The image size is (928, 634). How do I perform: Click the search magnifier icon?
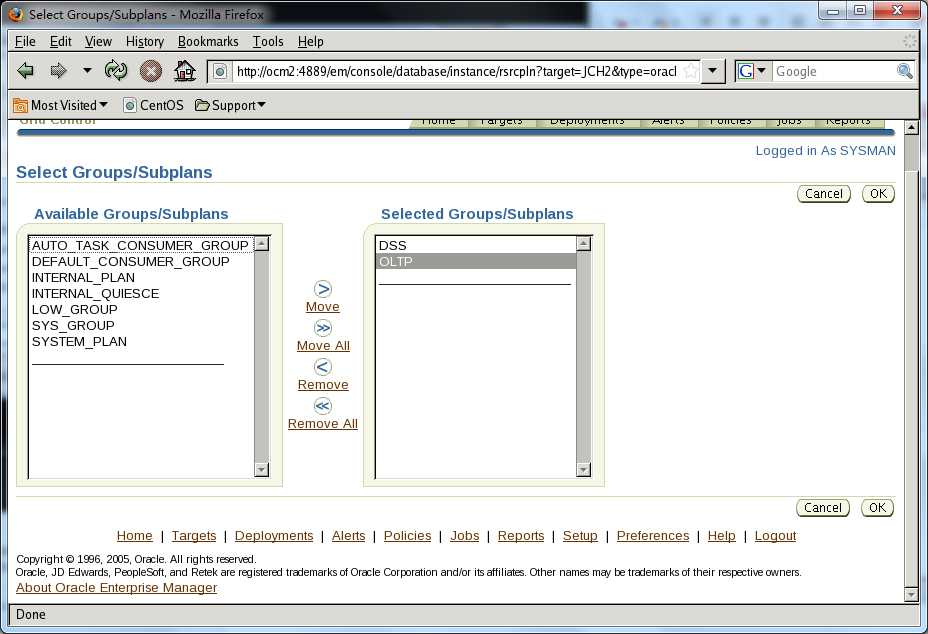[x=905, y=71]
